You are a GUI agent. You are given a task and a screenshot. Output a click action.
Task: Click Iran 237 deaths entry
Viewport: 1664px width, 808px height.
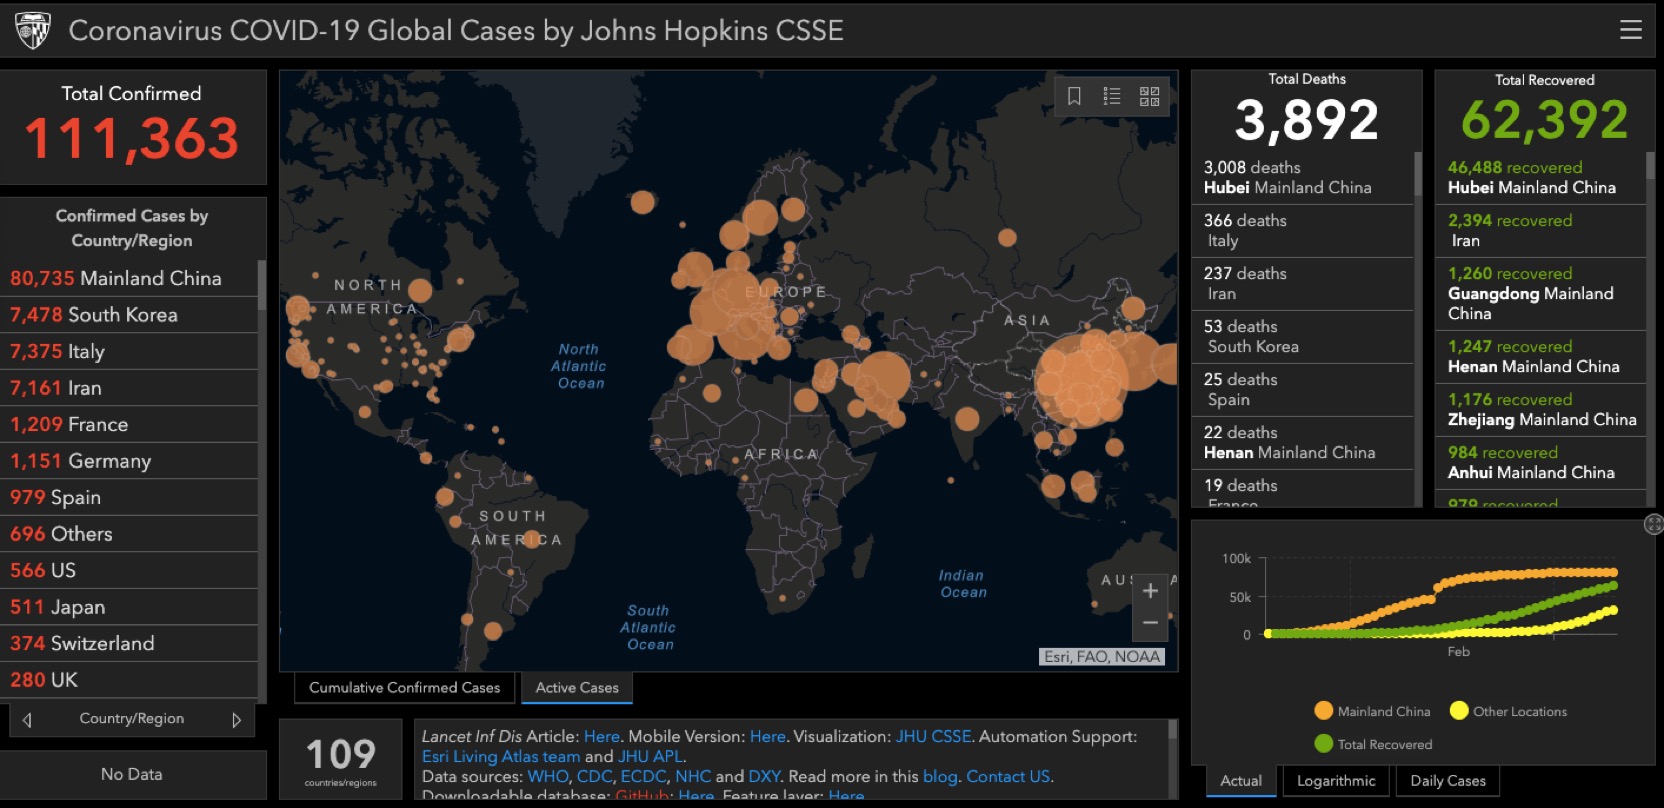click(1303, 284)
